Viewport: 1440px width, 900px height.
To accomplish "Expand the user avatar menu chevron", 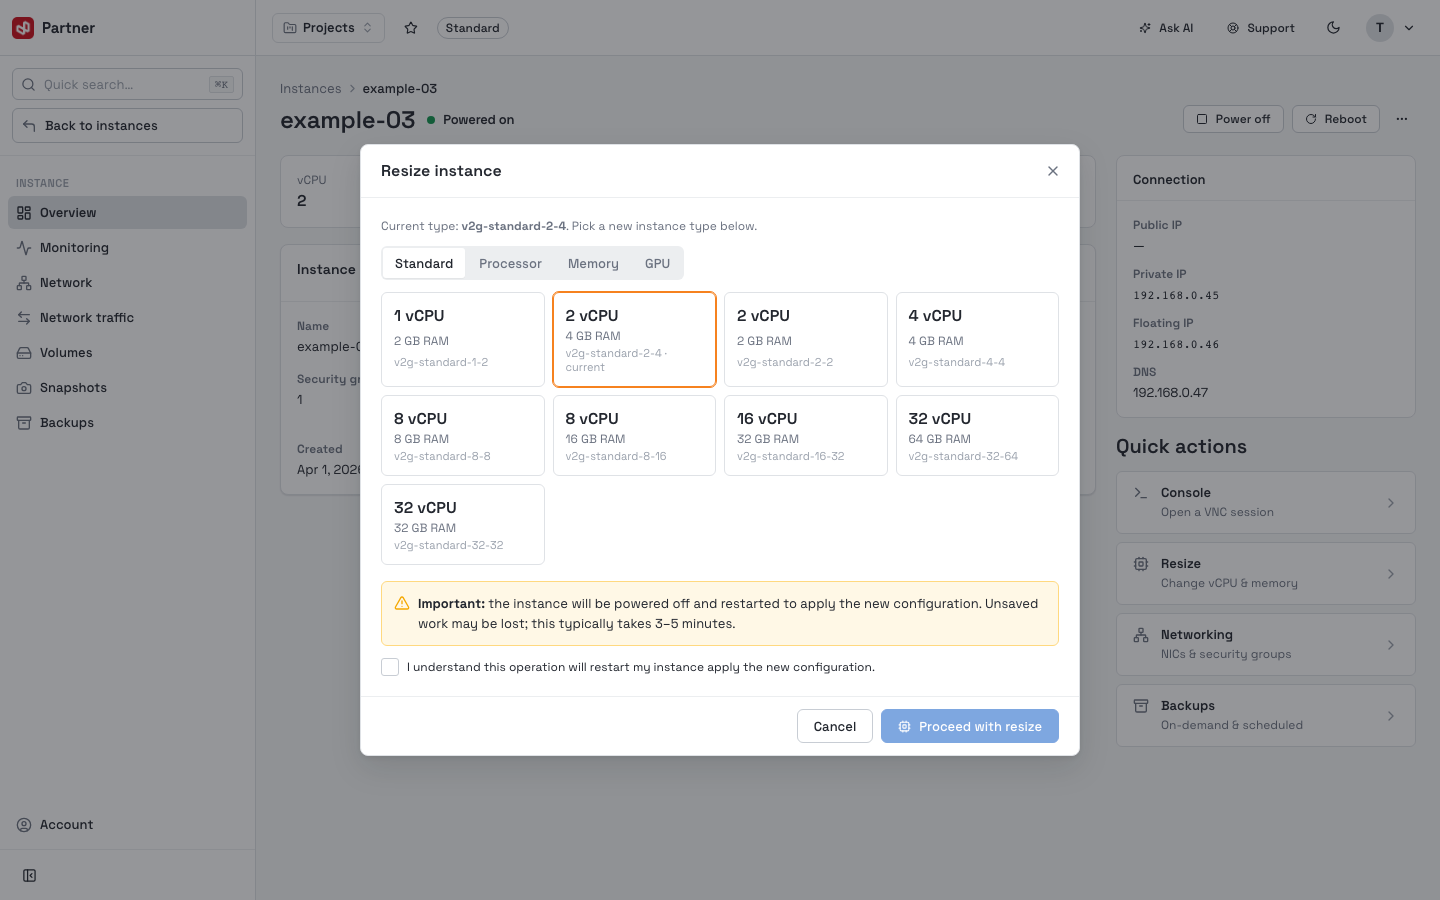I will click(1409, 28).
